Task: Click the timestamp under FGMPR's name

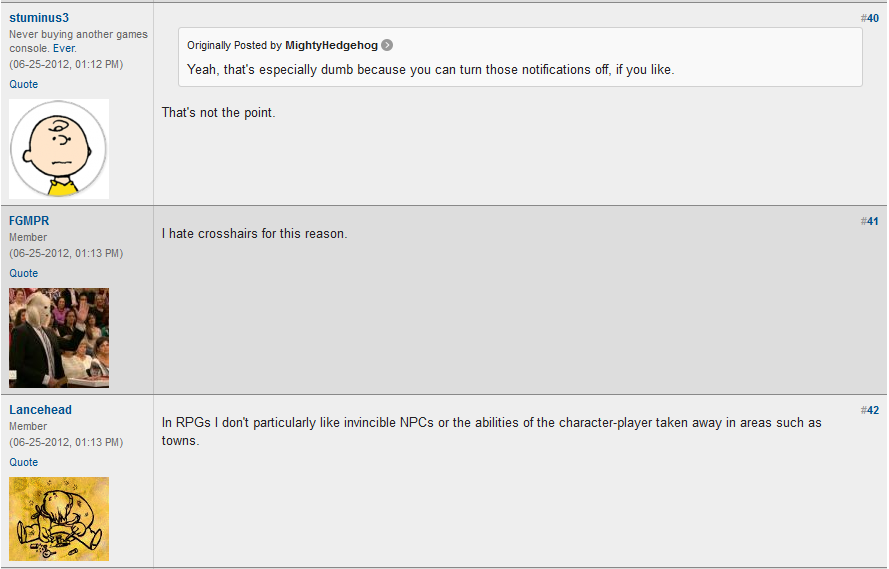Action: click(x=66, y=253)
